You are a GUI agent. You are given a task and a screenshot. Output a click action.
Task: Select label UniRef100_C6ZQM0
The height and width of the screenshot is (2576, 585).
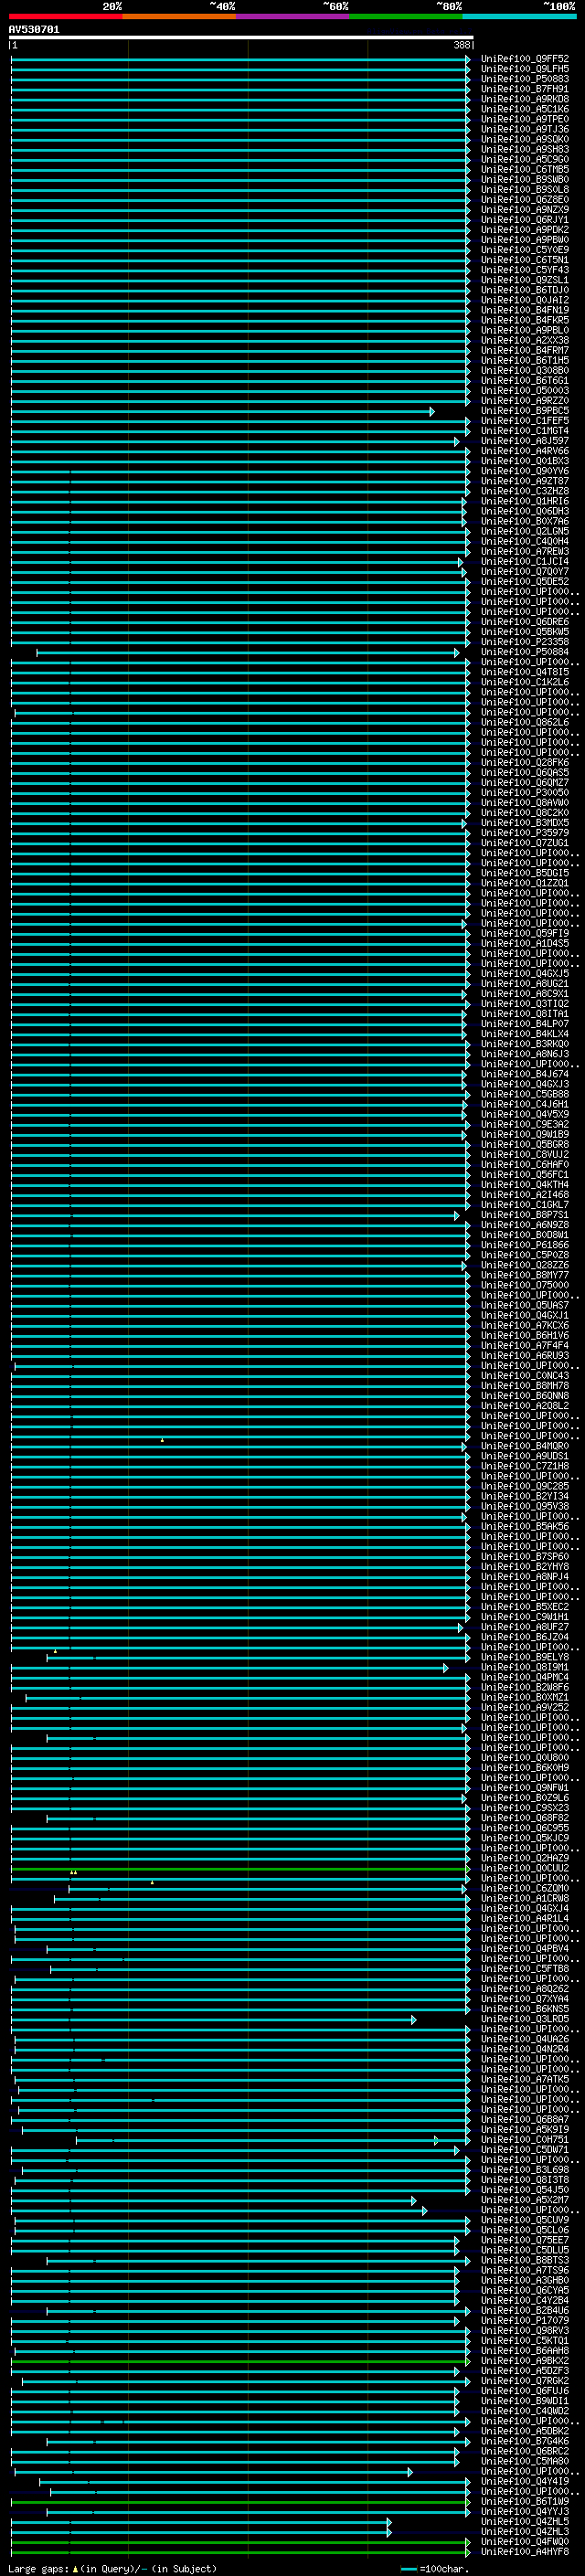525,1888
